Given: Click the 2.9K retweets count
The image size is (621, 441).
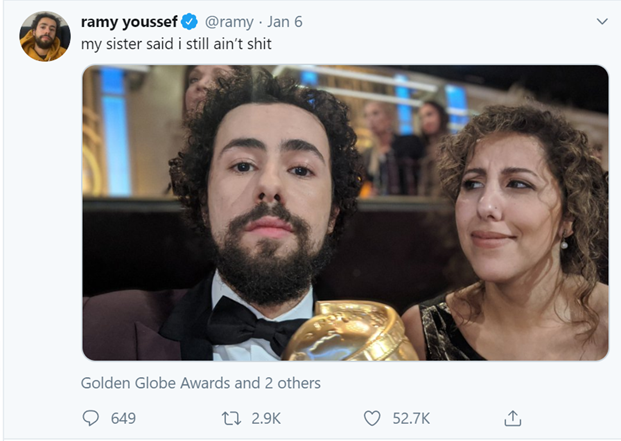Looking at the screenshot, I should point(265,418).
